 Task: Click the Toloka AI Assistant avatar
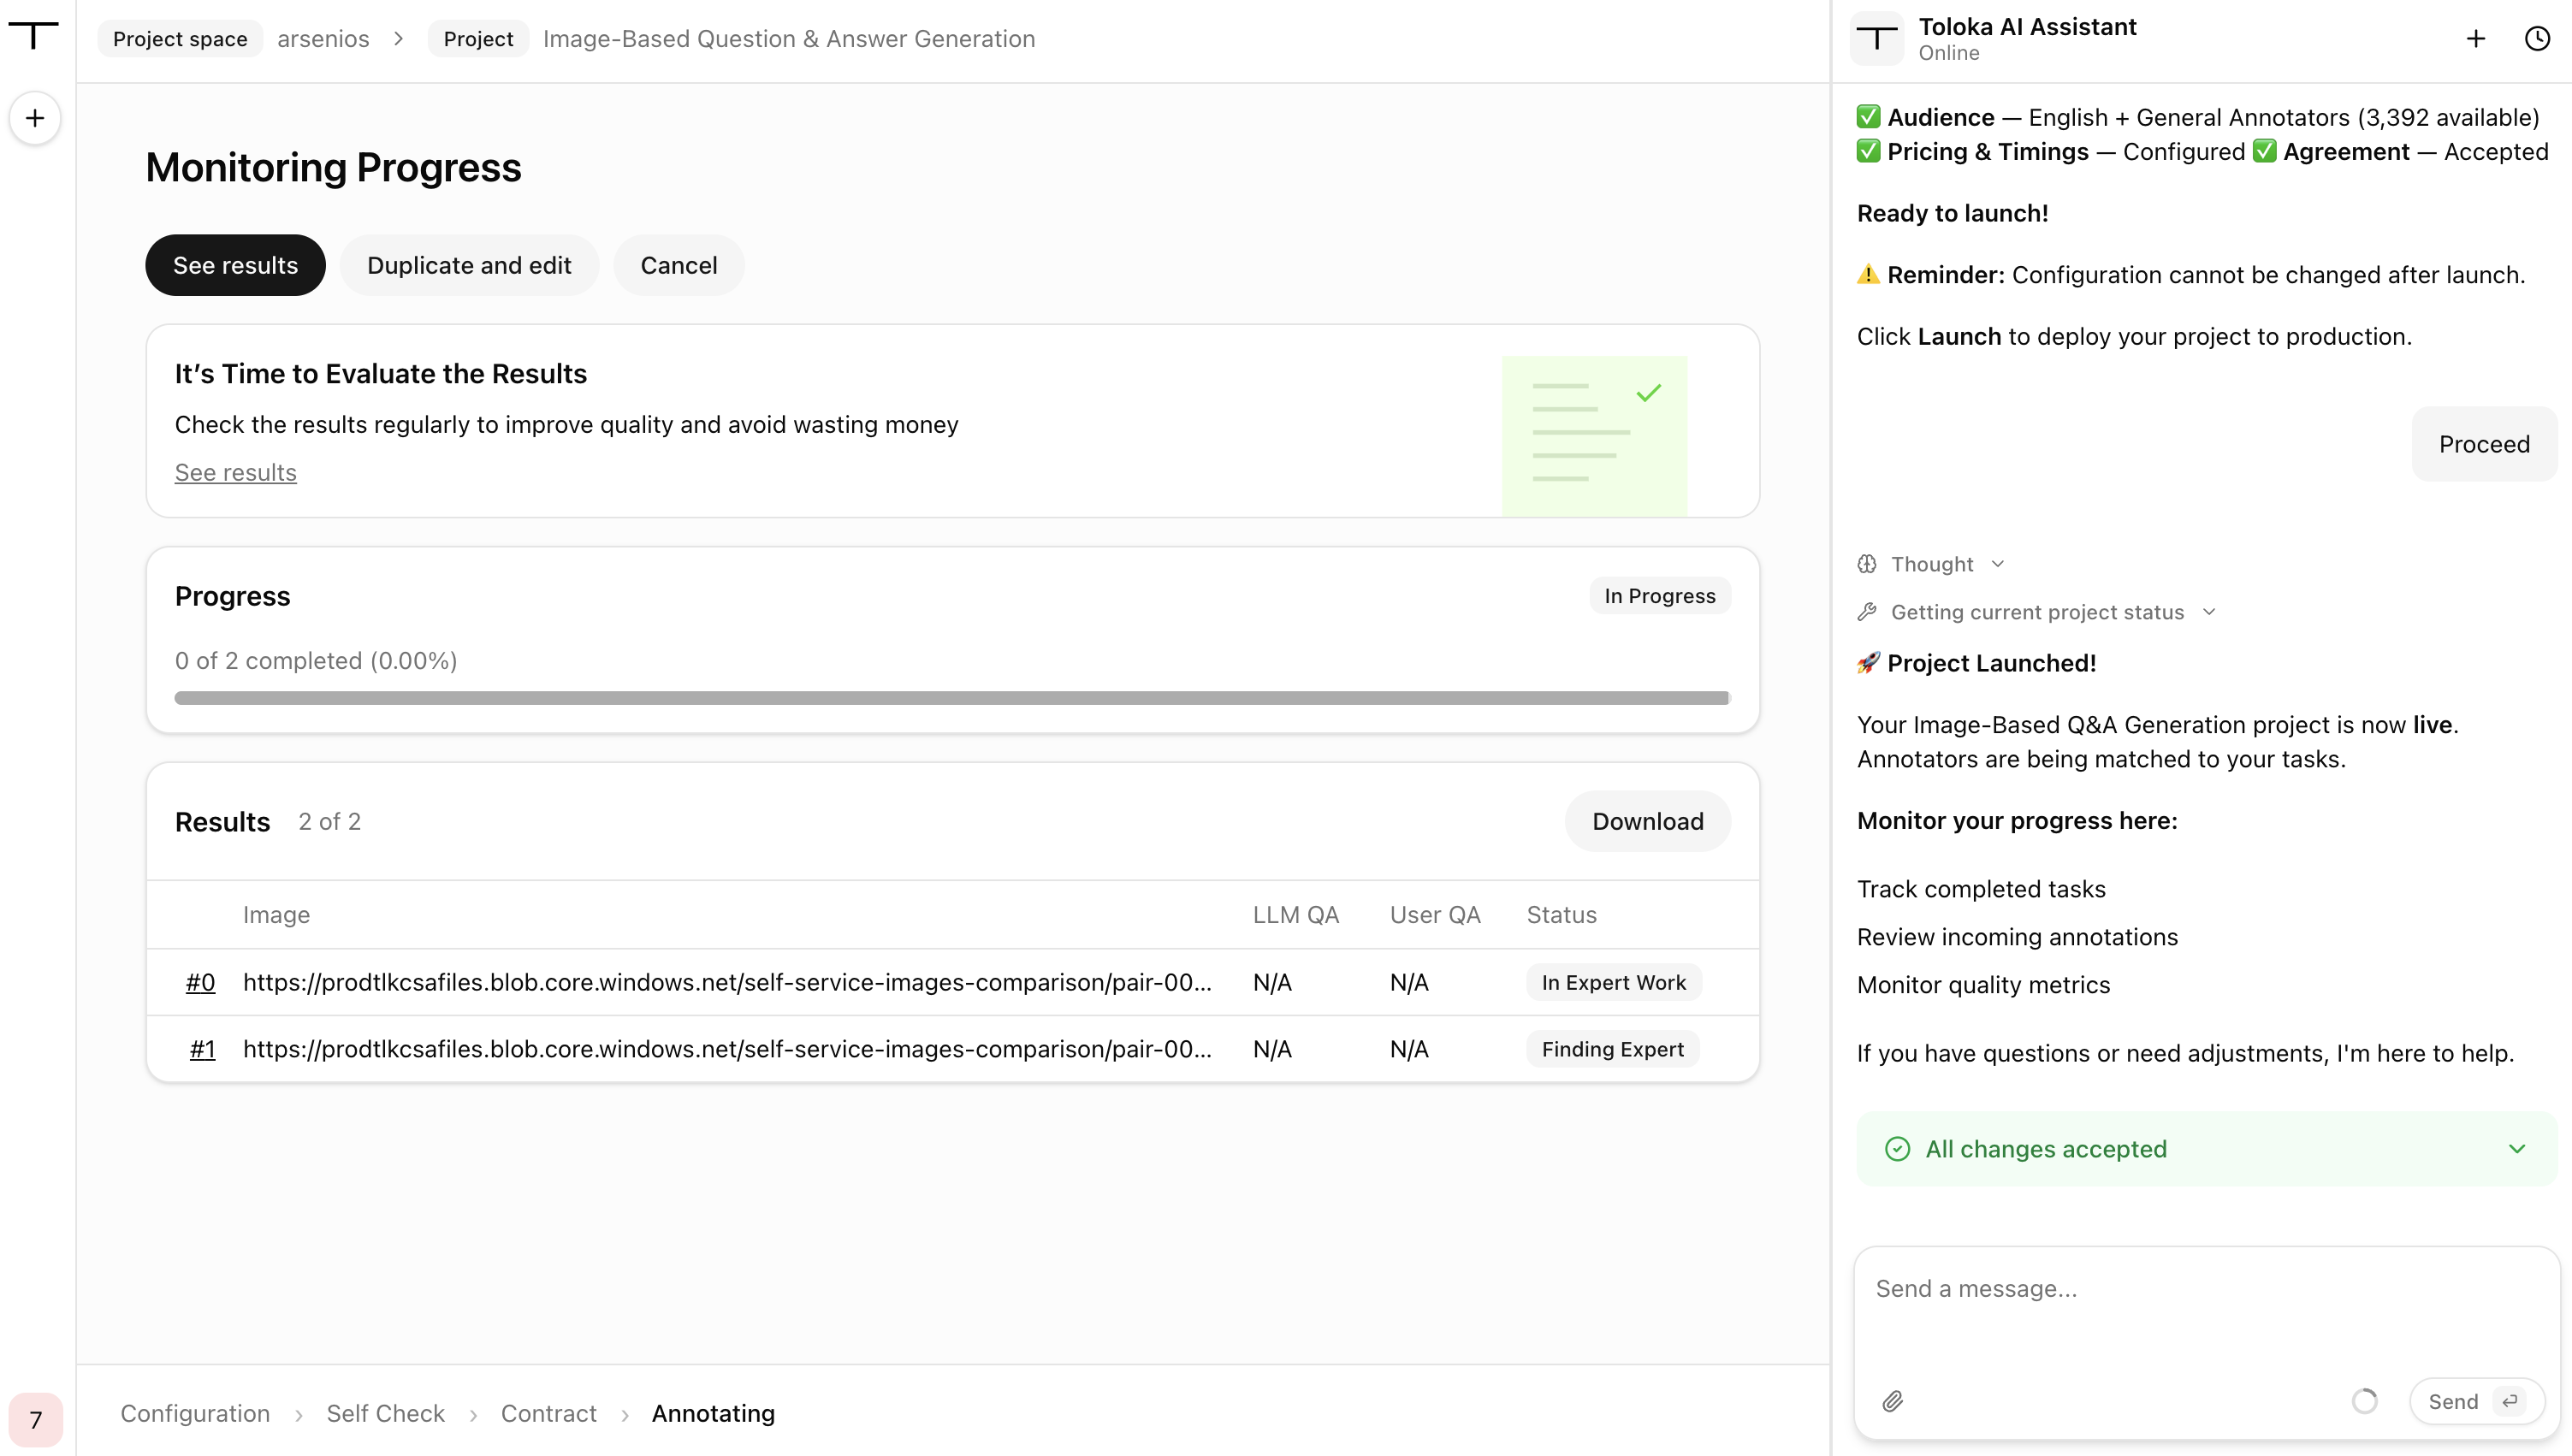point(1876,38)
